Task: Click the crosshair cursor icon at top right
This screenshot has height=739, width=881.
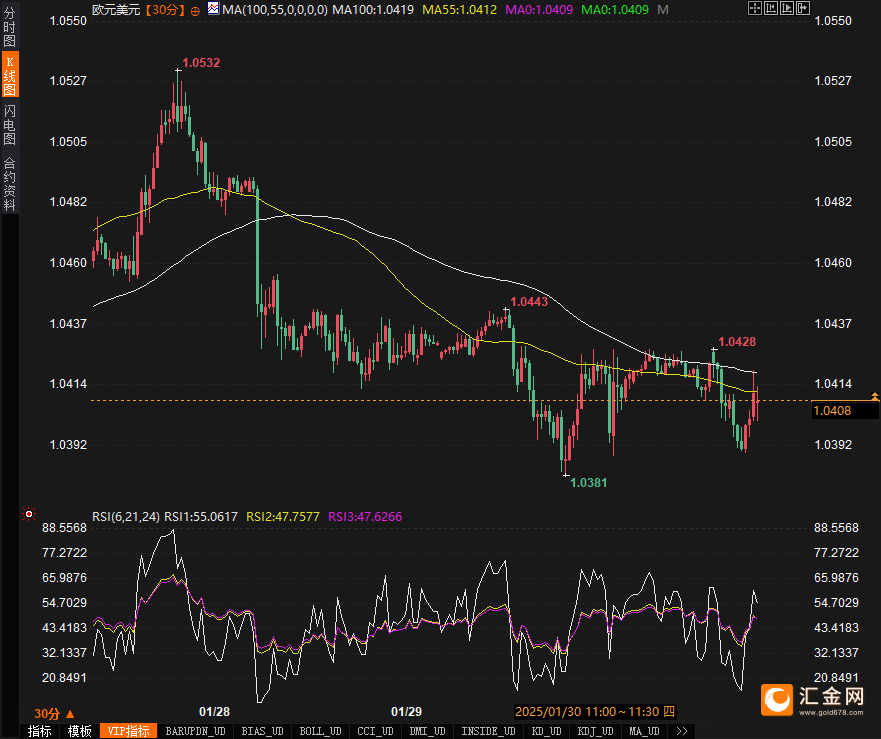Action: pyautogui.click(x=755, y=8)
